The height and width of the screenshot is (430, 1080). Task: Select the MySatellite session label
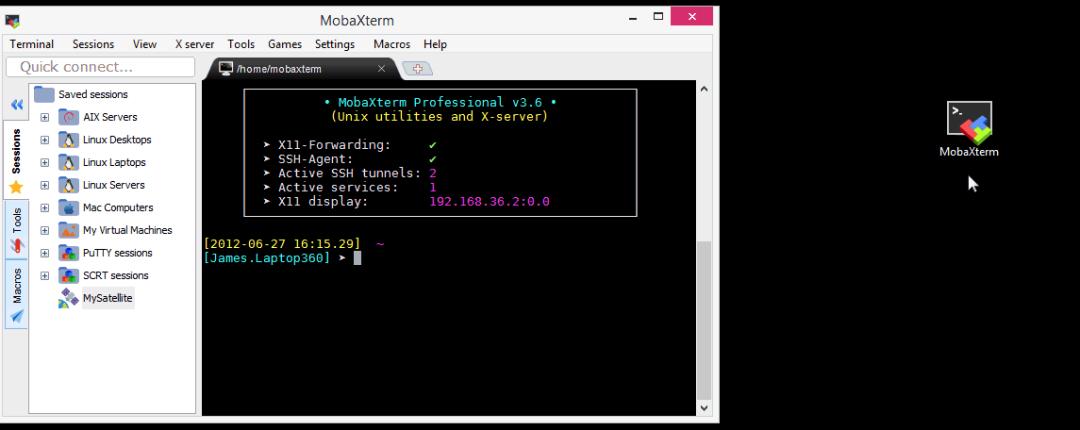pos(107,298)
